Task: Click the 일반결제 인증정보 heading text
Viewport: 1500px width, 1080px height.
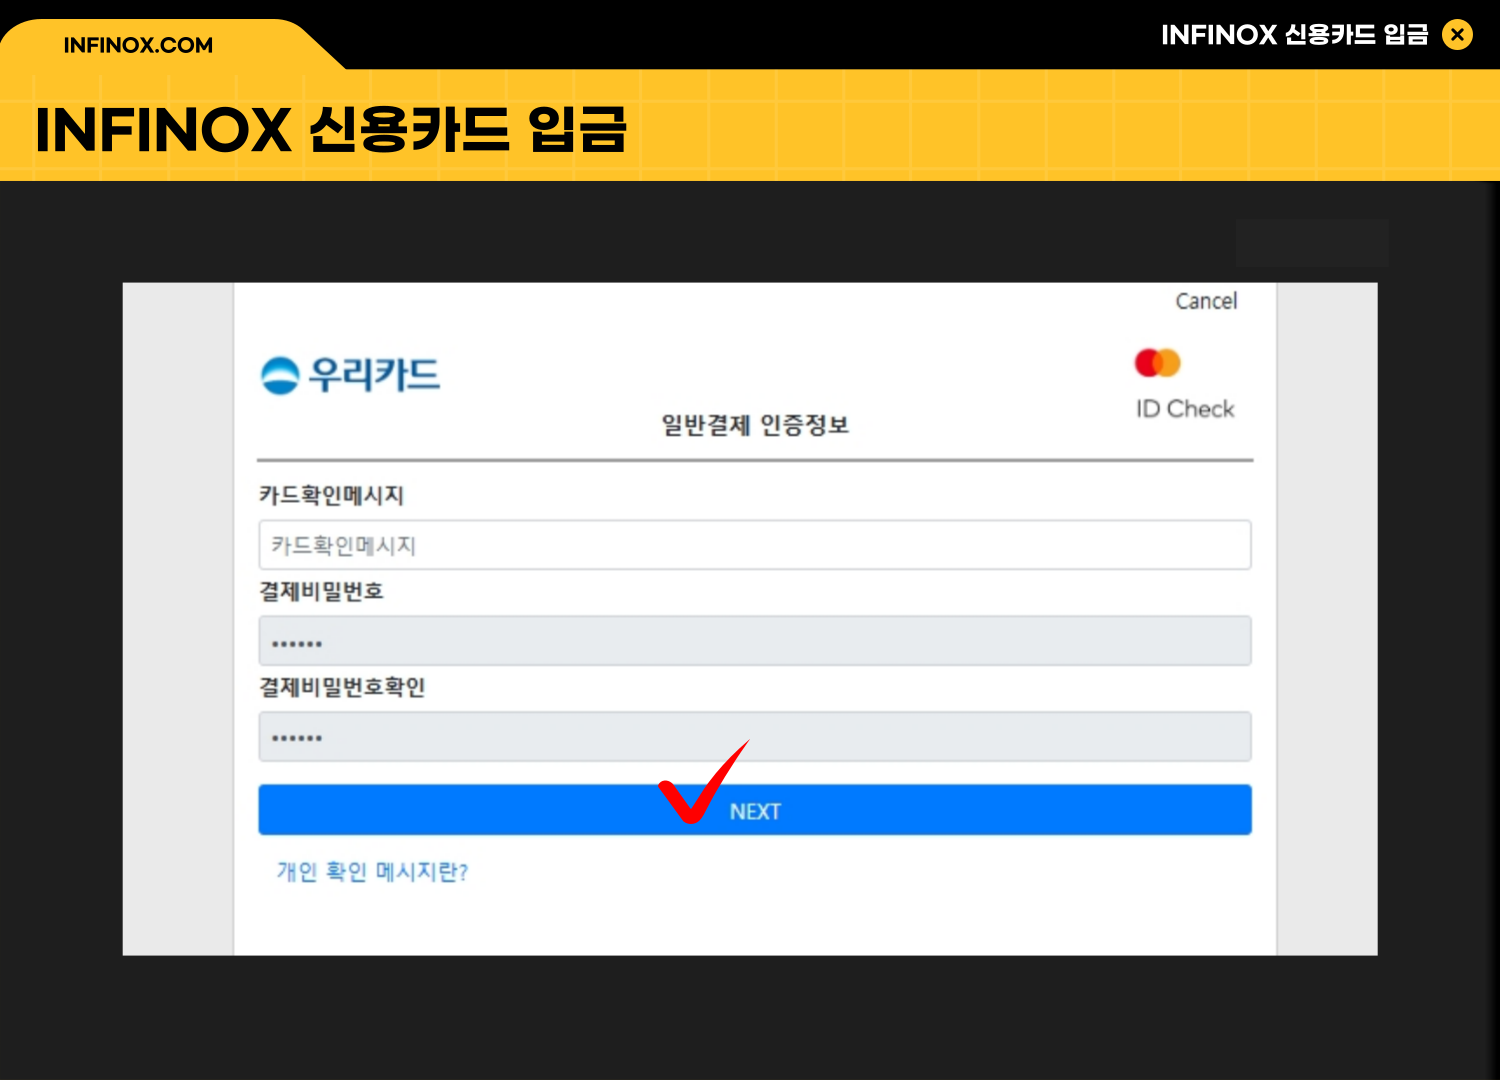Action: click(755, 425)
